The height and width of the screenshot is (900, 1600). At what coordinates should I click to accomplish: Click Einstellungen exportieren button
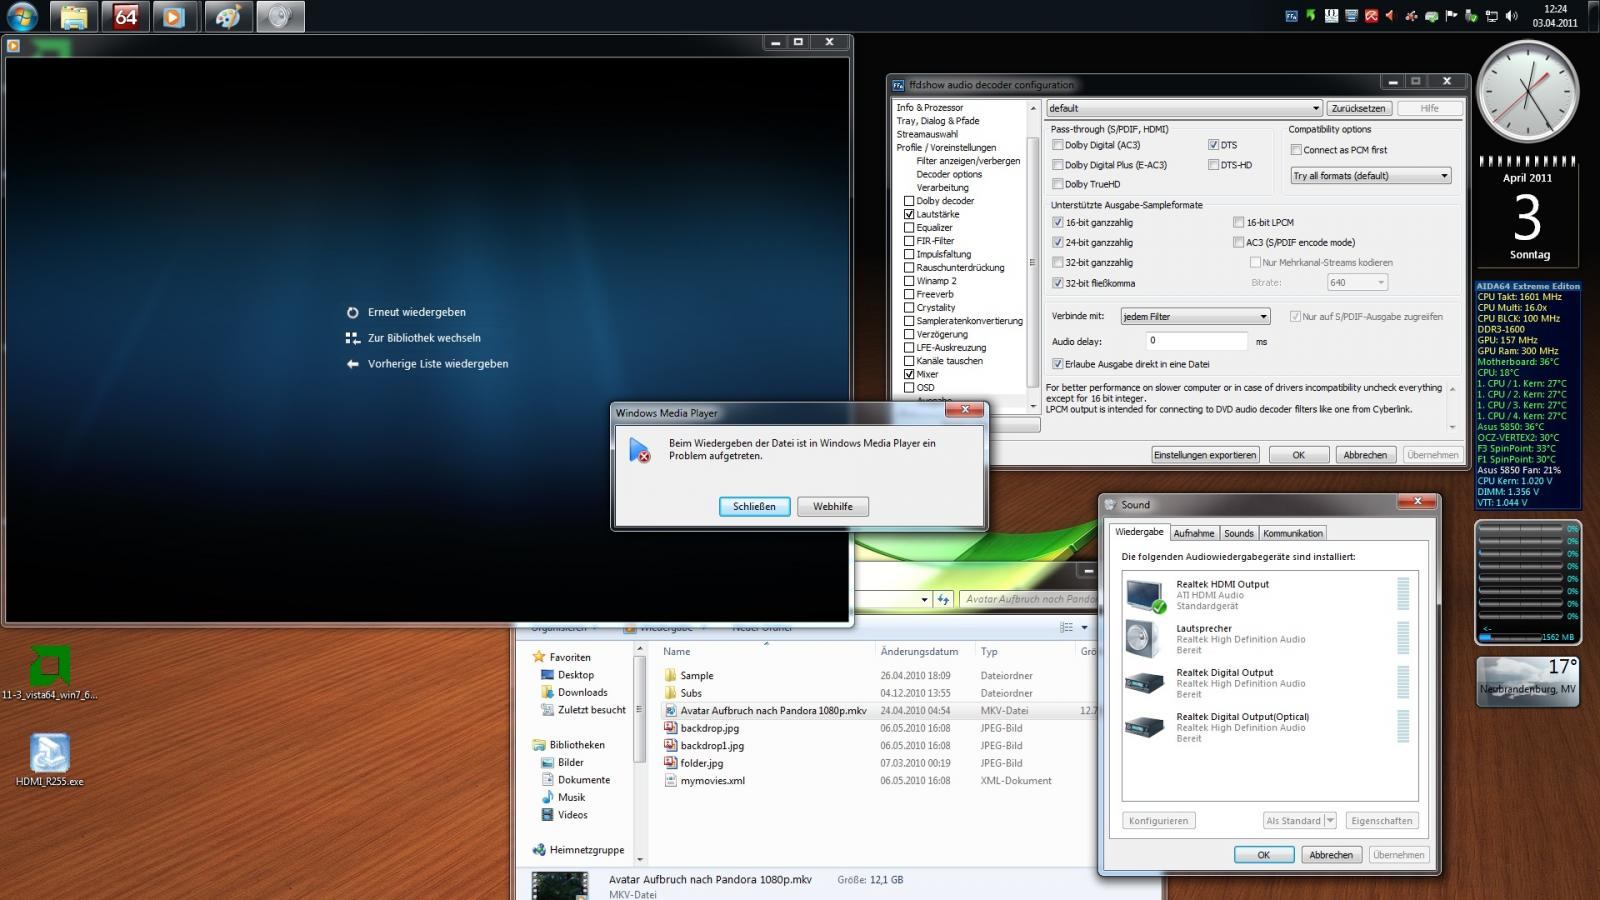pyautogui.click(x=1204, y=455)
